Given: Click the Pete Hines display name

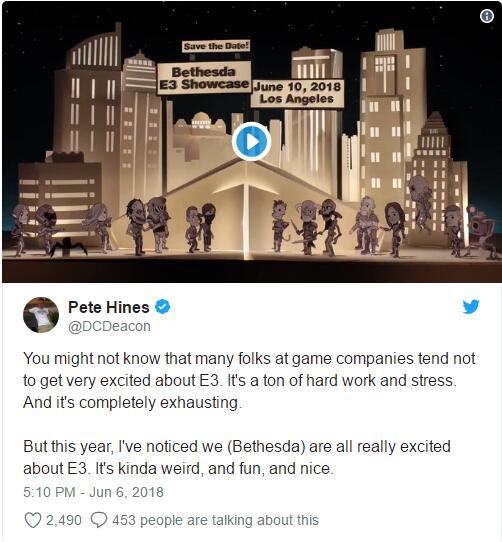Looking at the screenshot, I should [109, 307].
